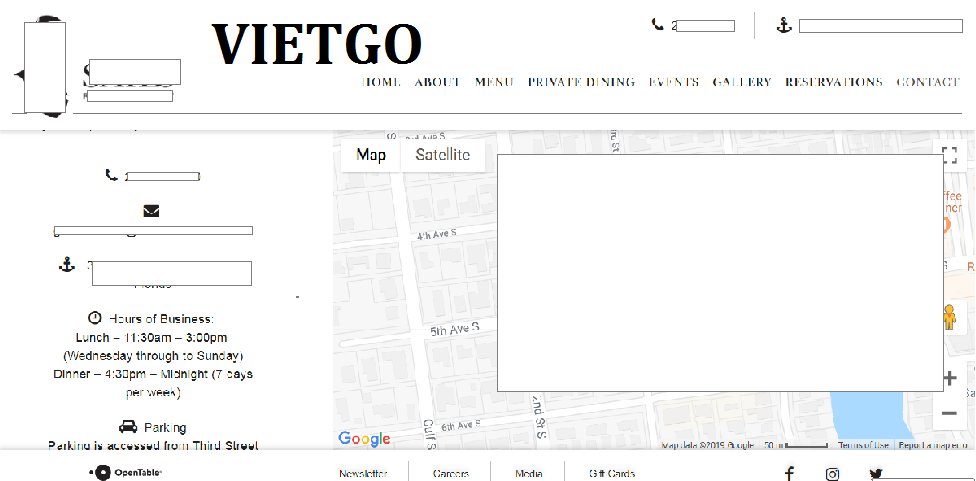This screenshot has height=481, width=976.
Task: Click the Google logo on map
Action: pos(364,439)
